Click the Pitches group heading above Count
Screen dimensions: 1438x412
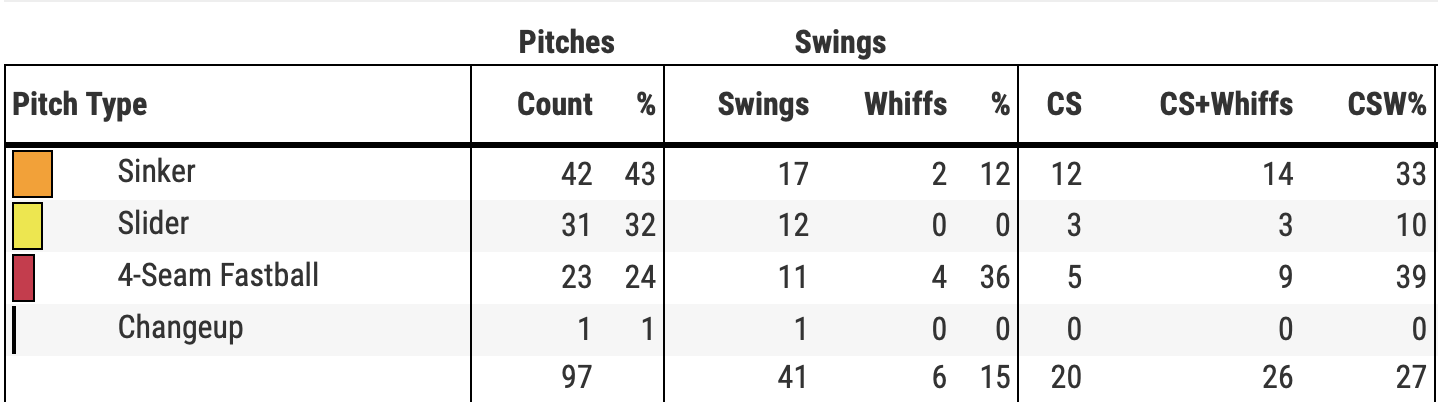[566, 42]
